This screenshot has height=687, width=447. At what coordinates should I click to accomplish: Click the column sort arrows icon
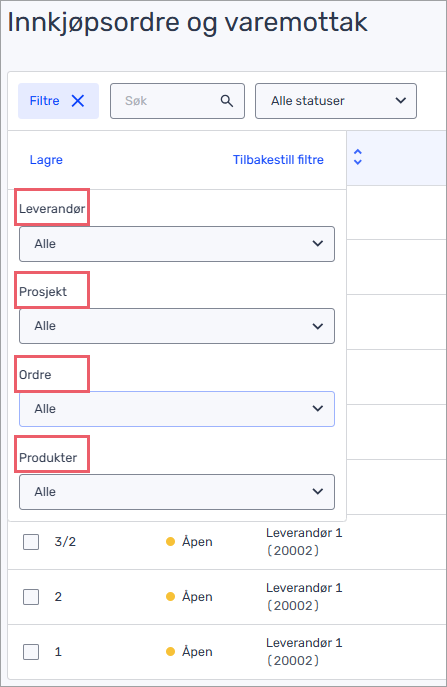pos(358,157)
